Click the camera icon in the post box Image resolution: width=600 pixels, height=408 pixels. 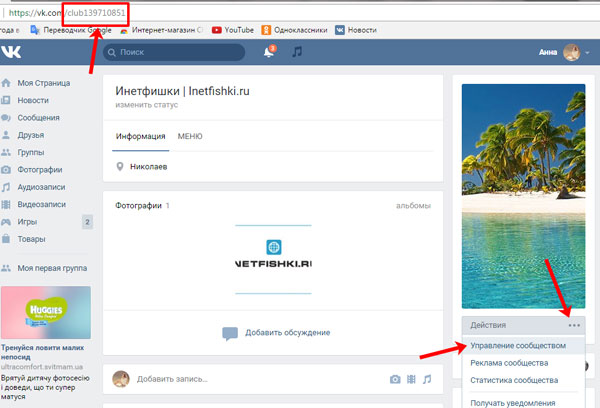(395, 380)
